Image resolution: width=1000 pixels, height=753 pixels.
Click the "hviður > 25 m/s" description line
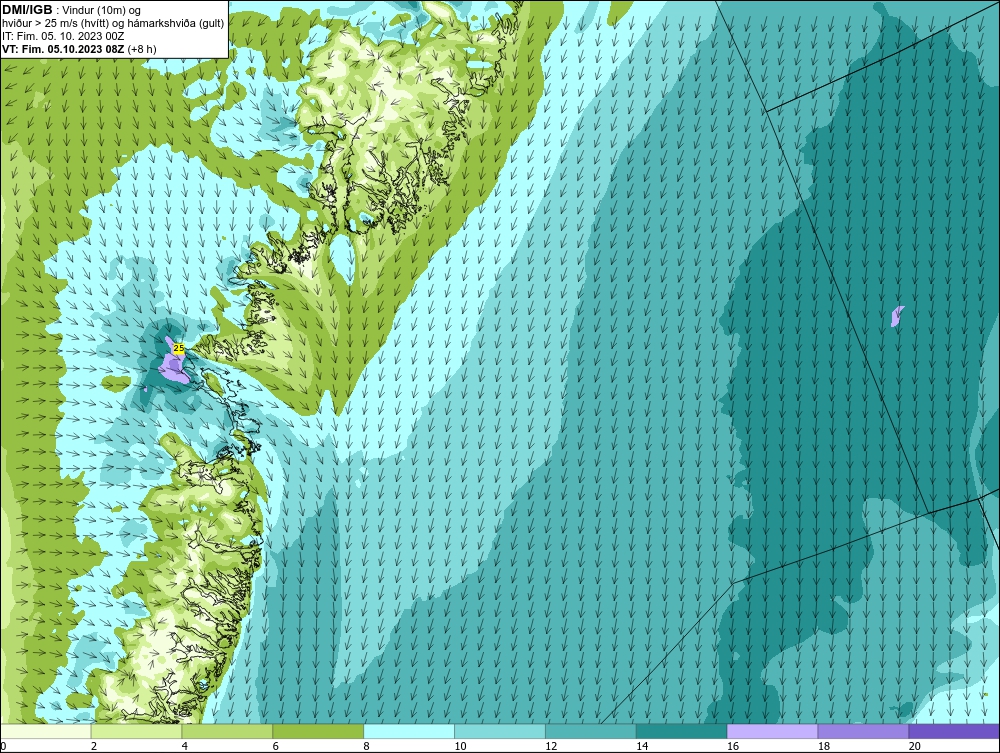(113, 24)
